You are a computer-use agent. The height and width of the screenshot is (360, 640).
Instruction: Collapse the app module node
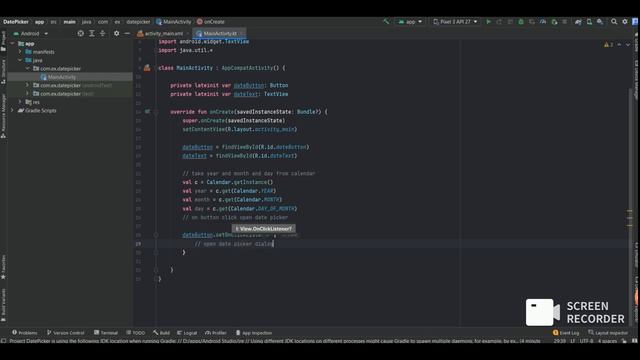(x=12, y=43)
